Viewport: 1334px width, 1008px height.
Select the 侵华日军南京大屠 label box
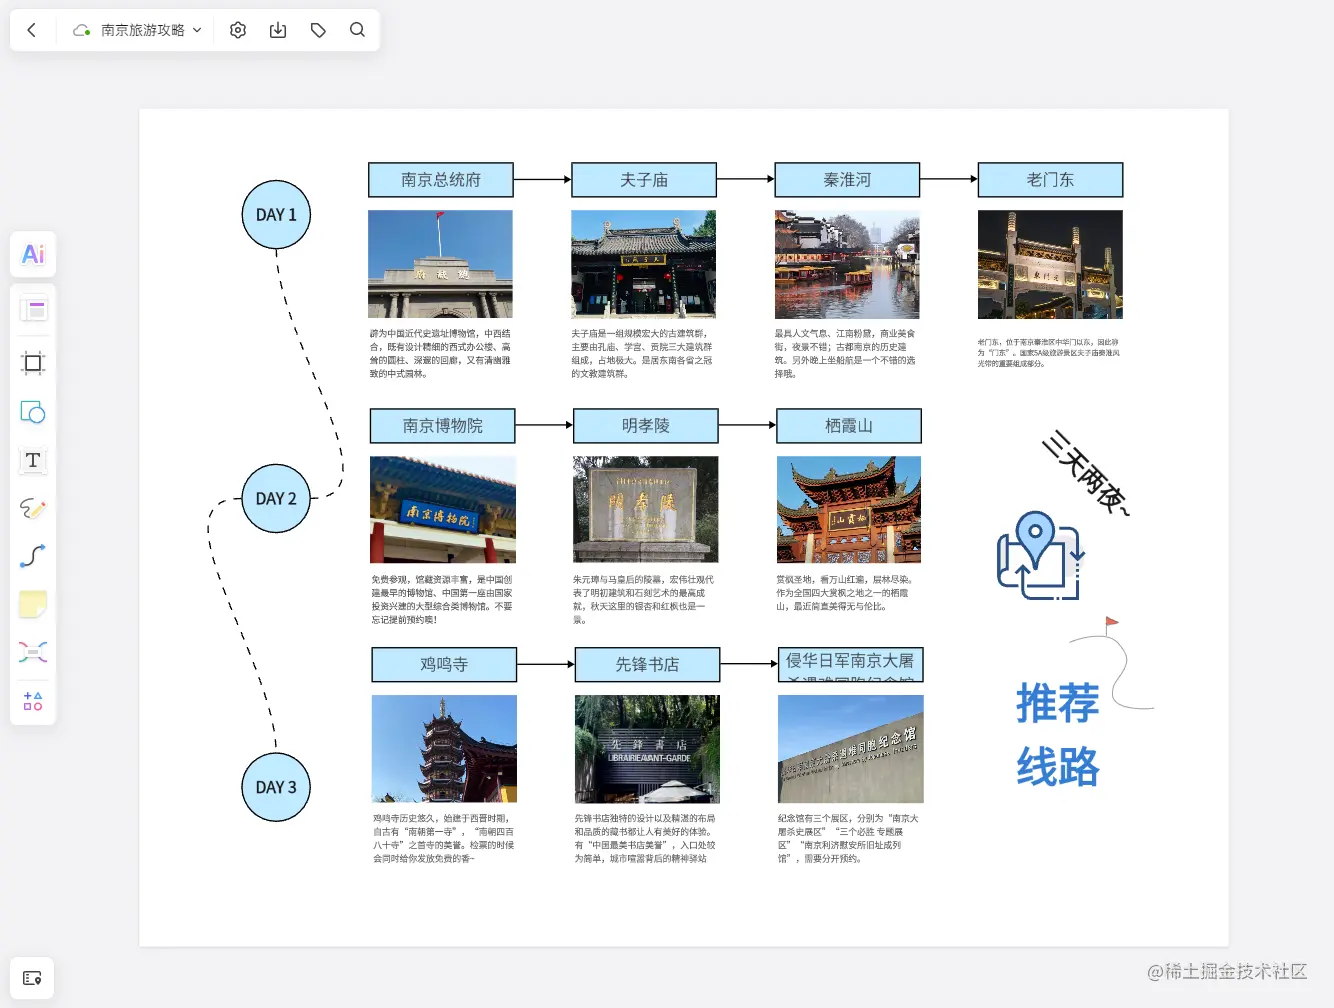coord(851,665)
